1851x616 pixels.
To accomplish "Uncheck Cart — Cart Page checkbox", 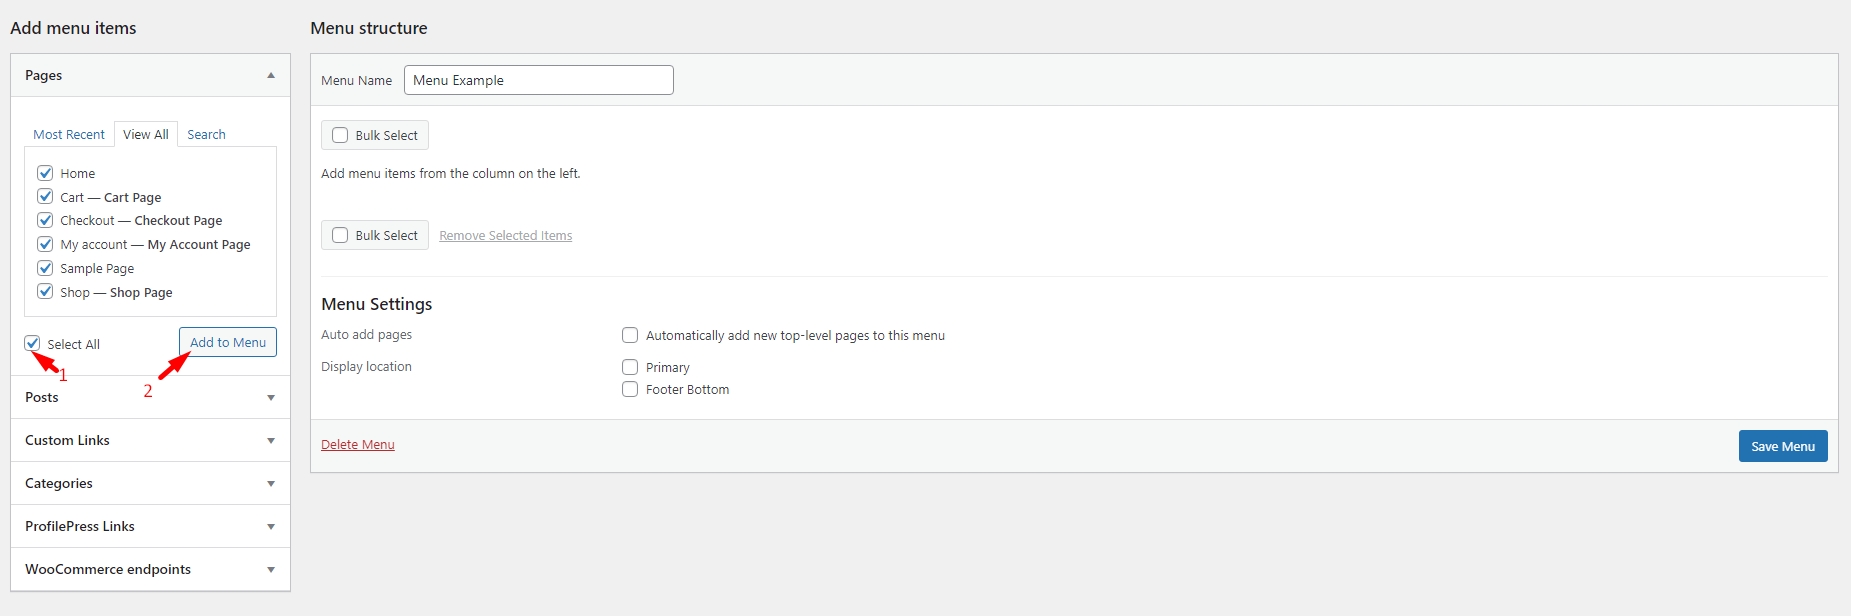I will (x=45, y=197).
